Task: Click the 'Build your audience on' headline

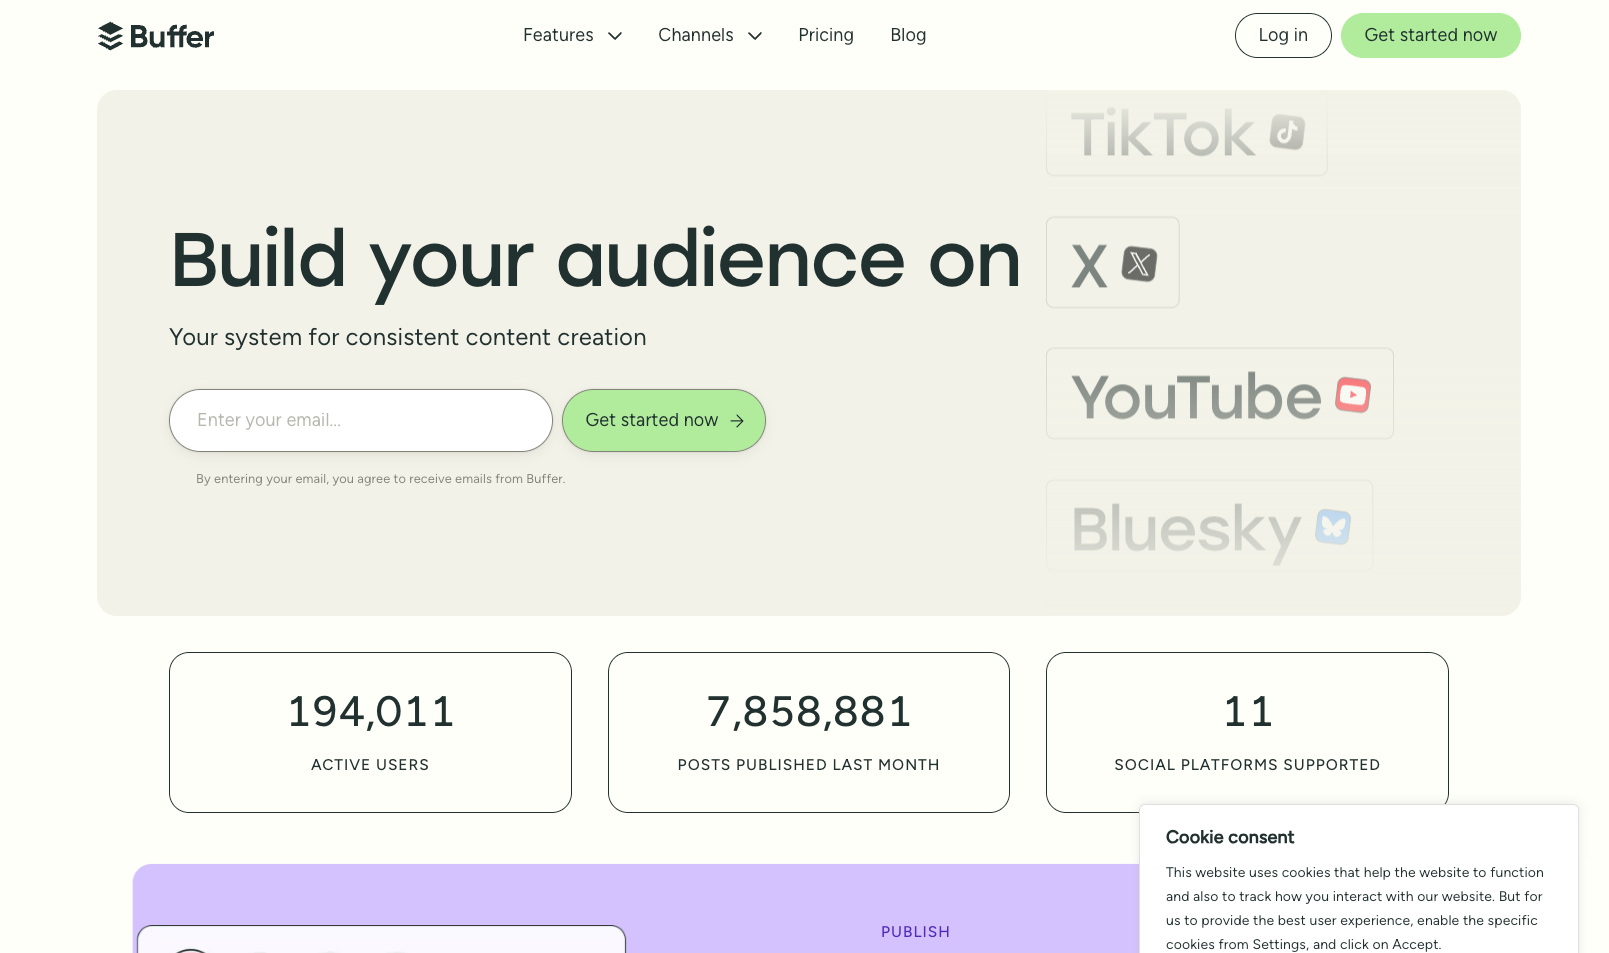Action: [596, 262]
